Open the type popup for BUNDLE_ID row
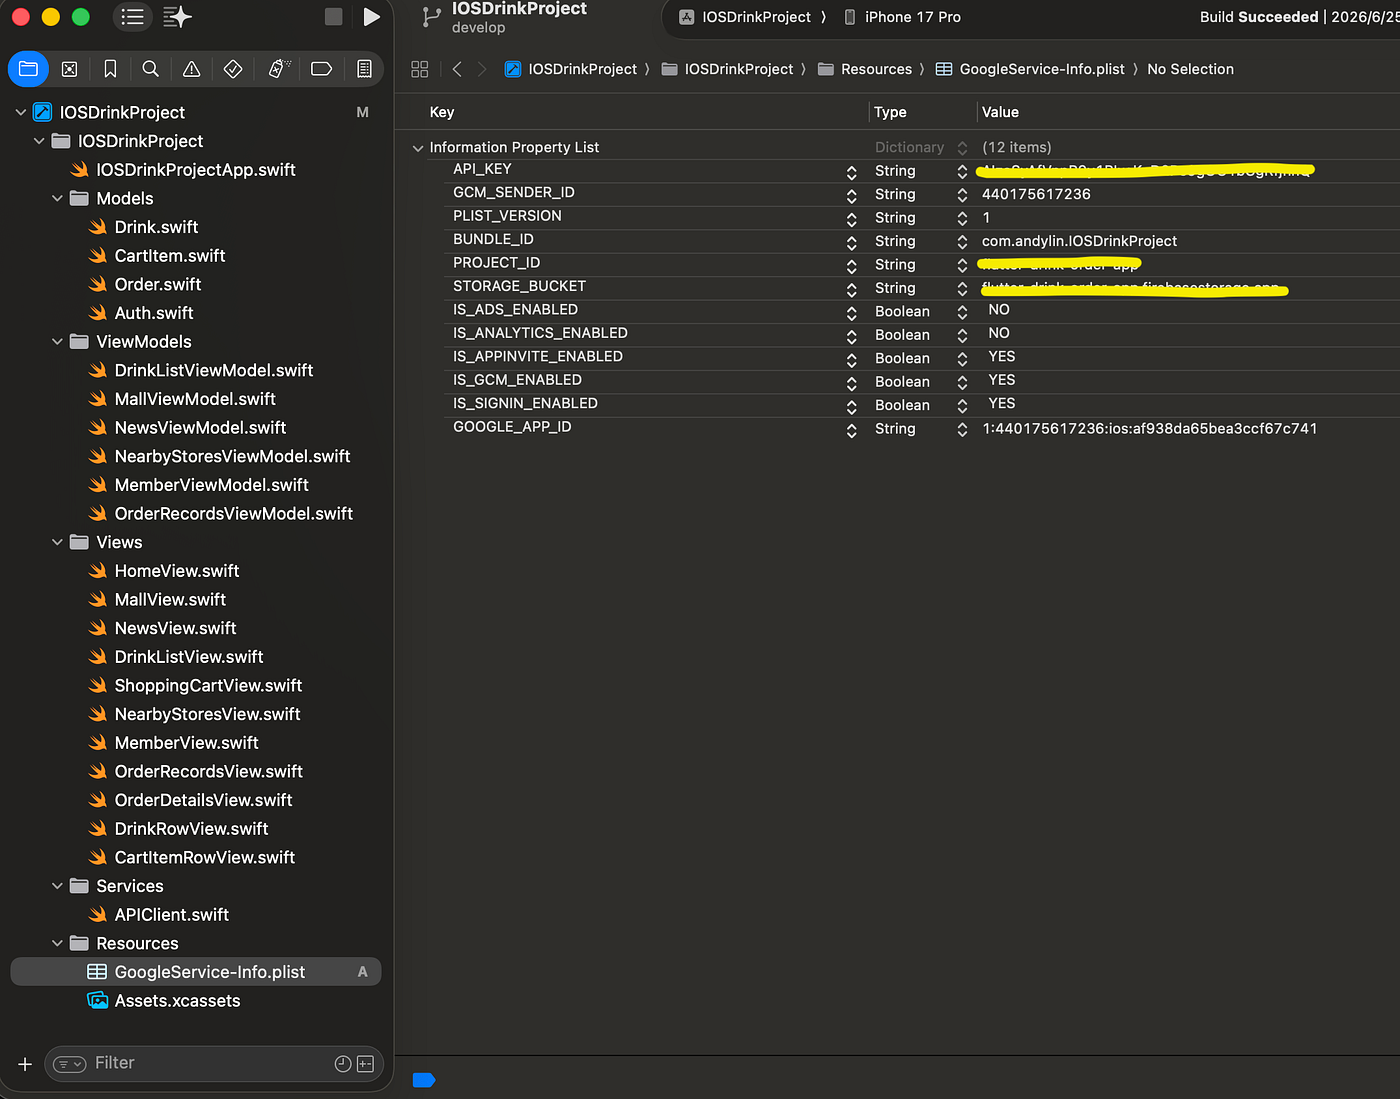The height and width of the screenshot is (1099, 1400). 962,241
